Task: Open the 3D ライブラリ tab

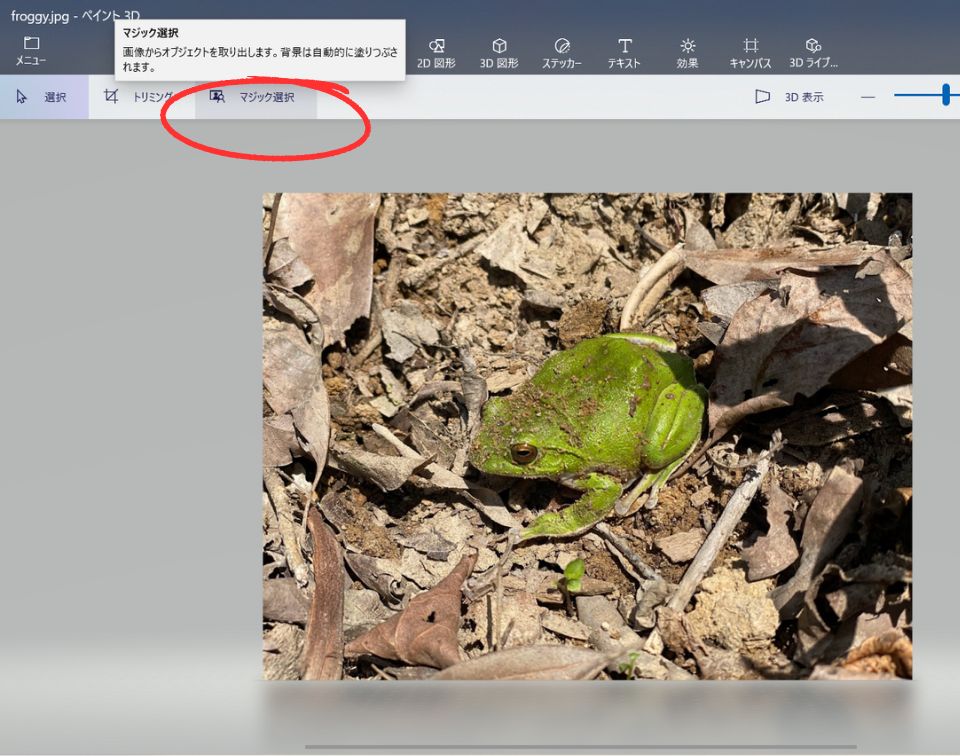Action: point(813,53)
